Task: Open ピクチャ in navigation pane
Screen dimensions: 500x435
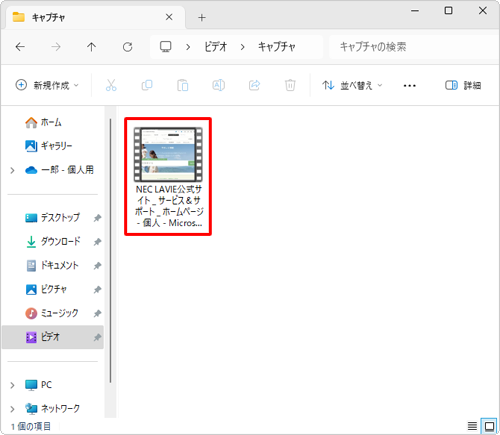Action: point(46,289)
